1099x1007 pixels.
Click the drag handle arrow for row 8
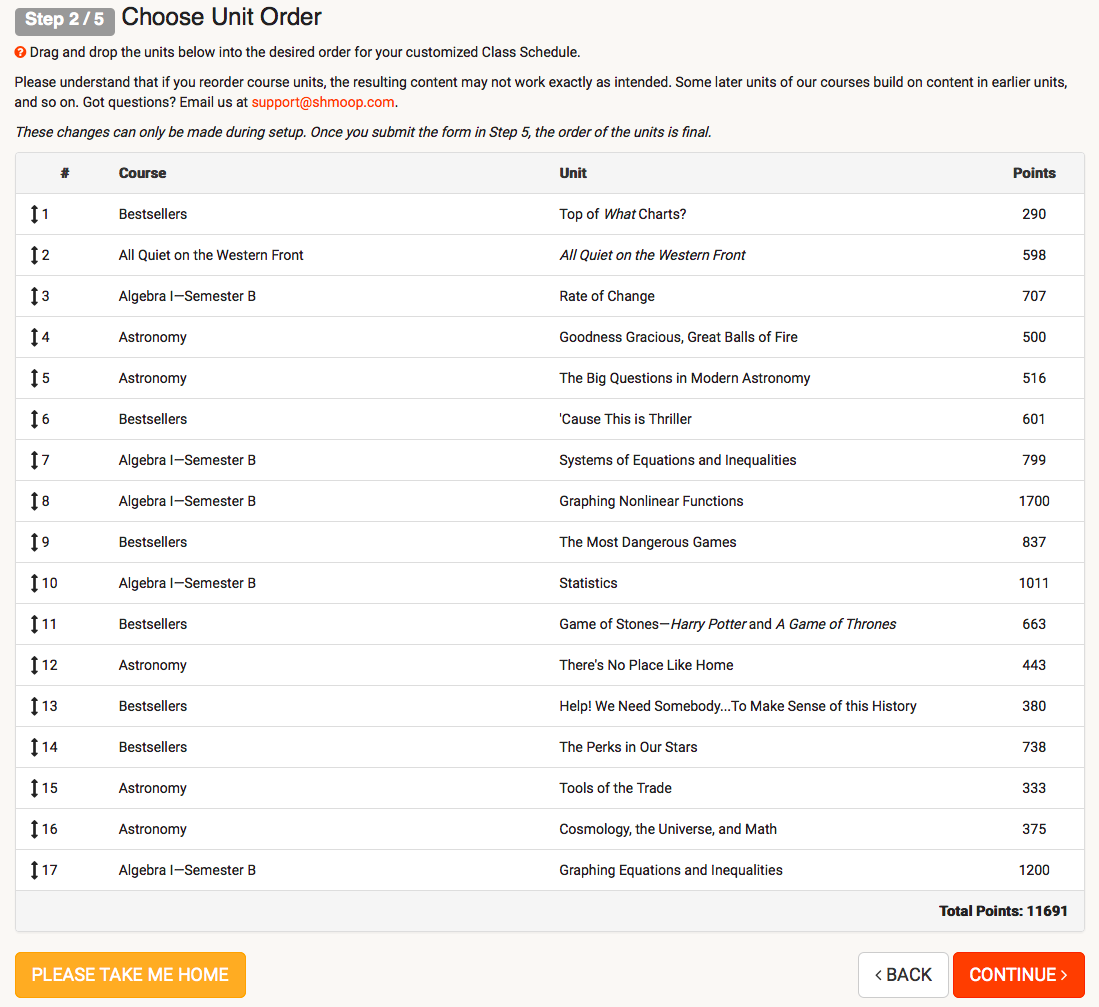[x=34, y=501]
